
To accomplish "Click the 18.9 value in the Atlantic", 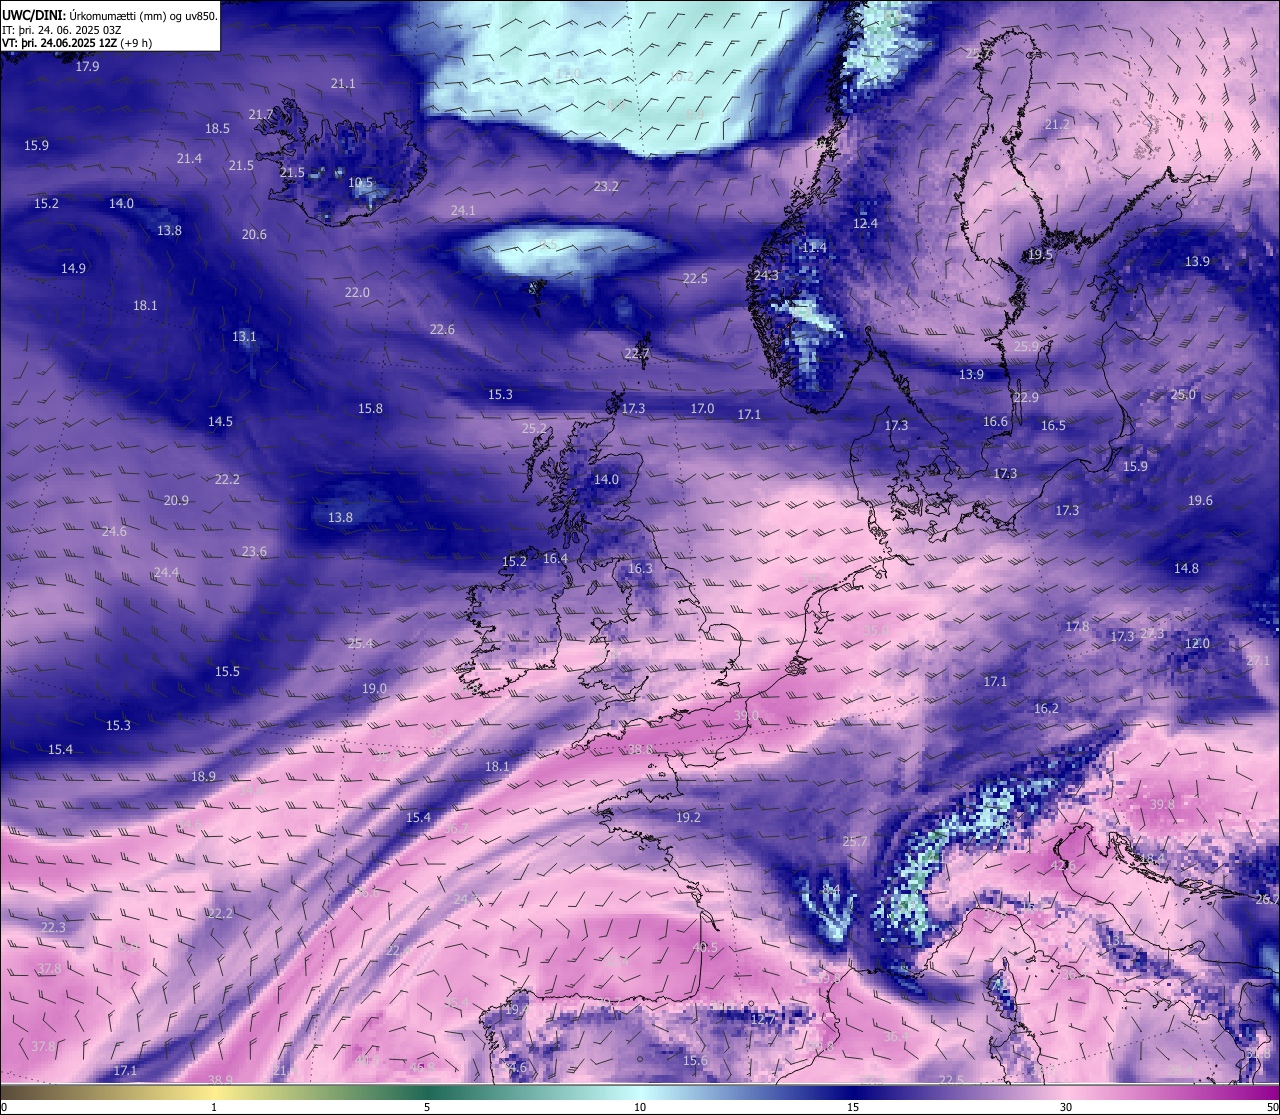I will (x=203, y=776).
